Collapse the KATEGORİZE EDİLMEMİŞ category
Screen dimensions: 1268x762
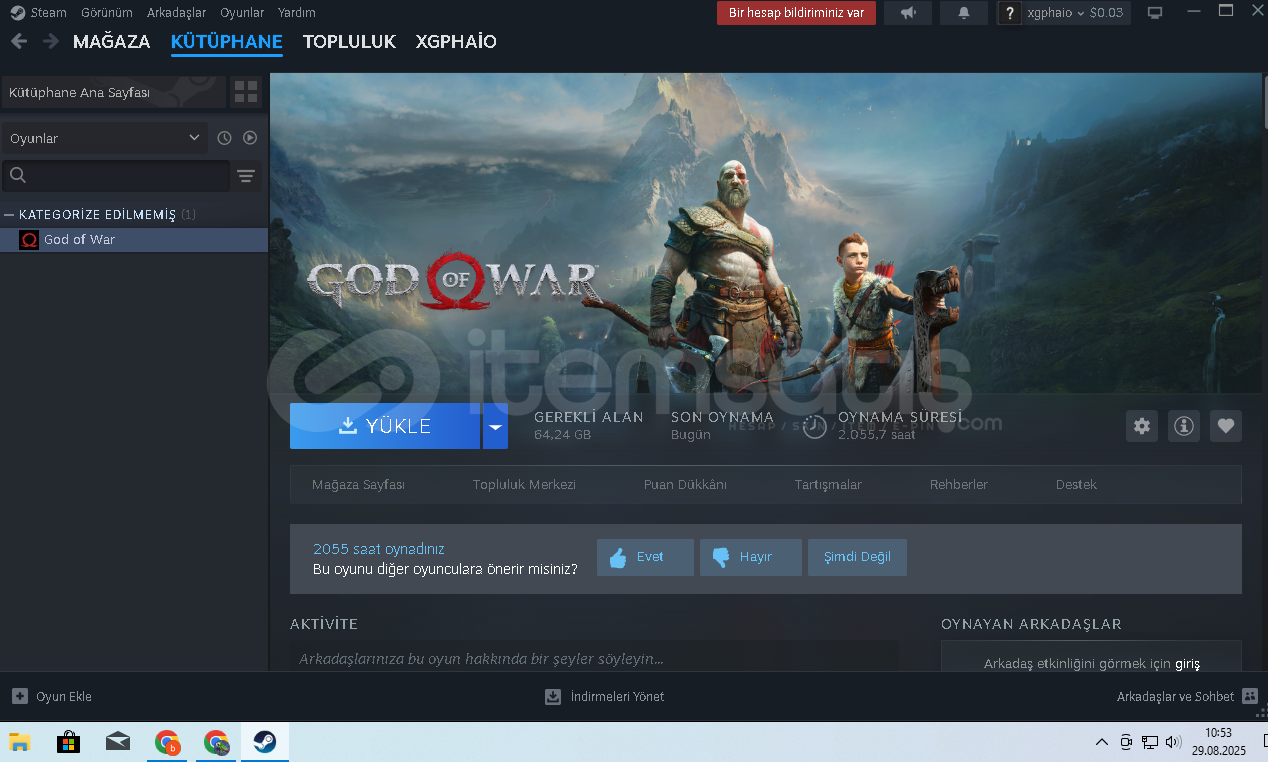coord(9,215)
